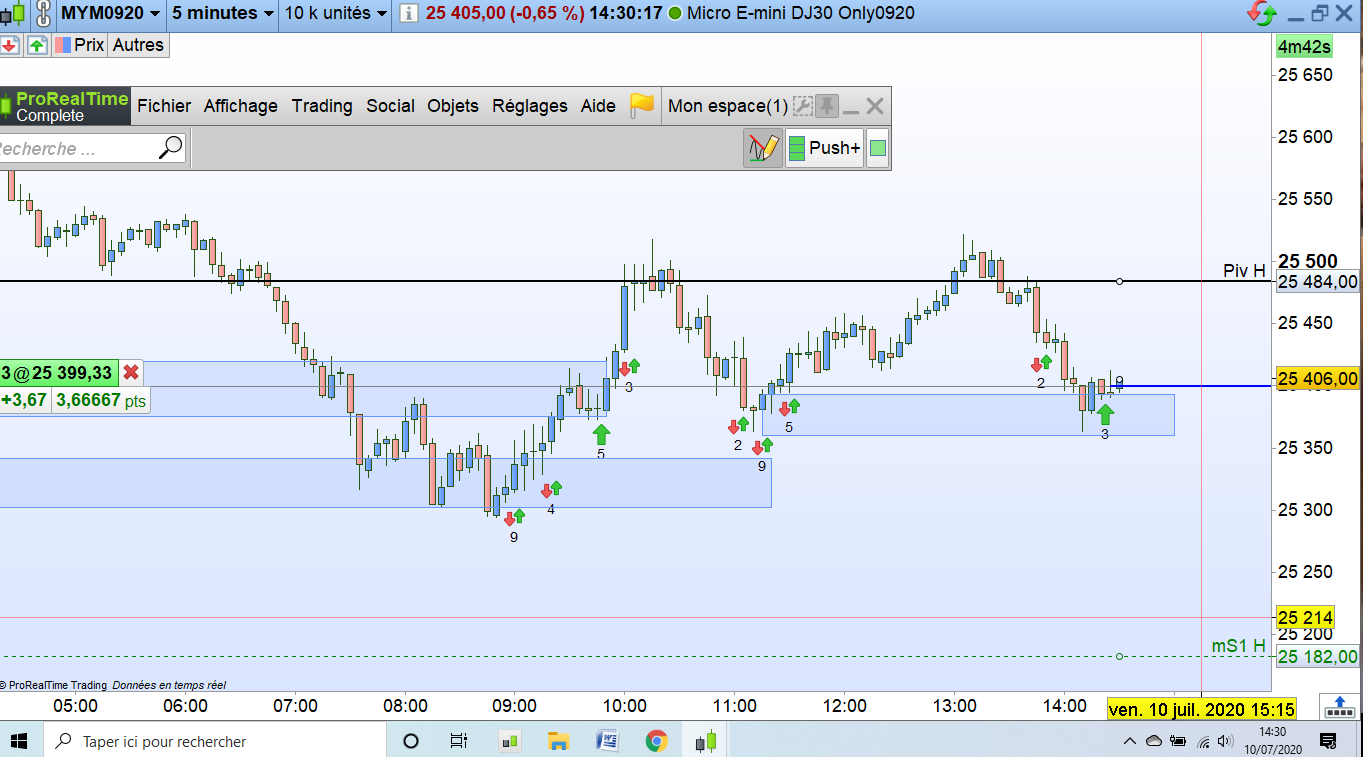This screenshot has height=757, width=1363.
Task: Close the 3@25 399,33 position with red X
Action: 131,373
